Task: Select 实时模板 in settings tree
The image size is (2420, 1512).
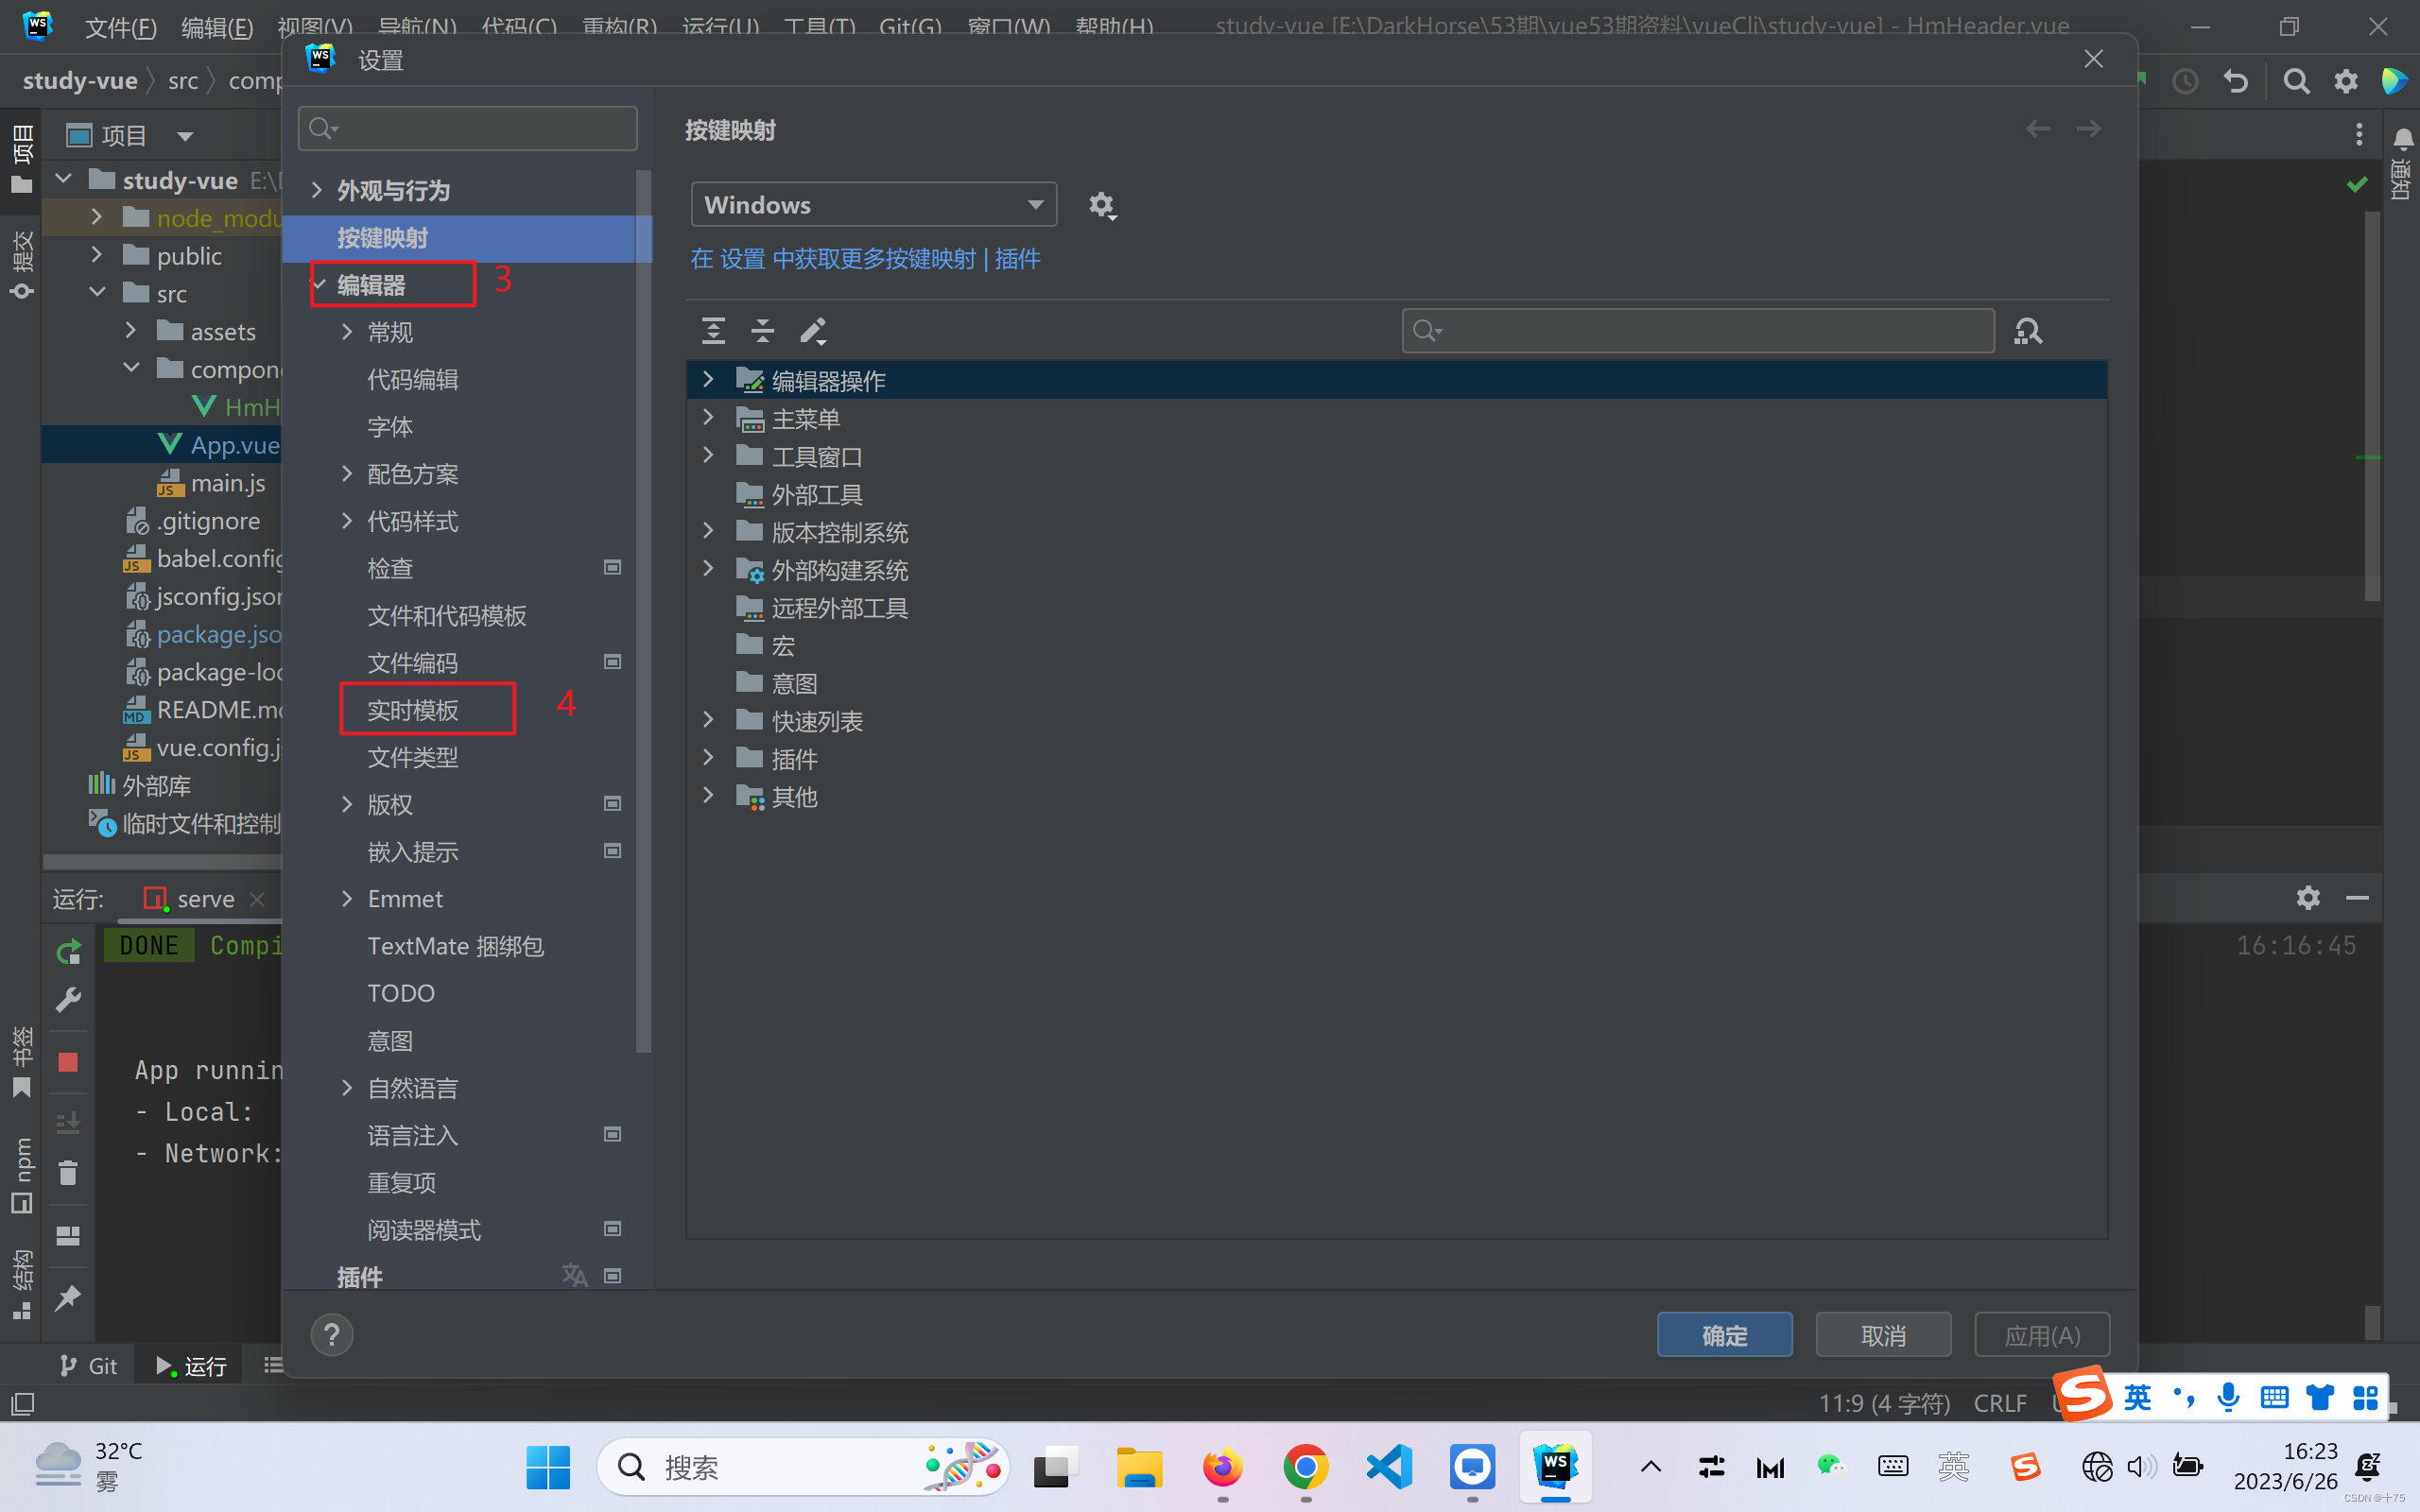Action: [413, 710]
